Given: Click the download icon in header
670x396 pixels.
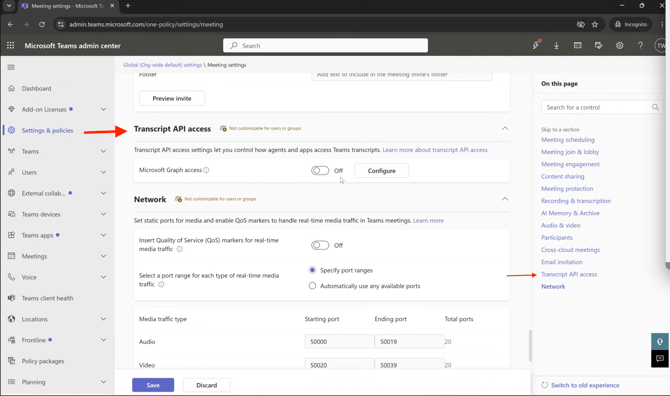Looking at the screenshot, I should [556, 45].
